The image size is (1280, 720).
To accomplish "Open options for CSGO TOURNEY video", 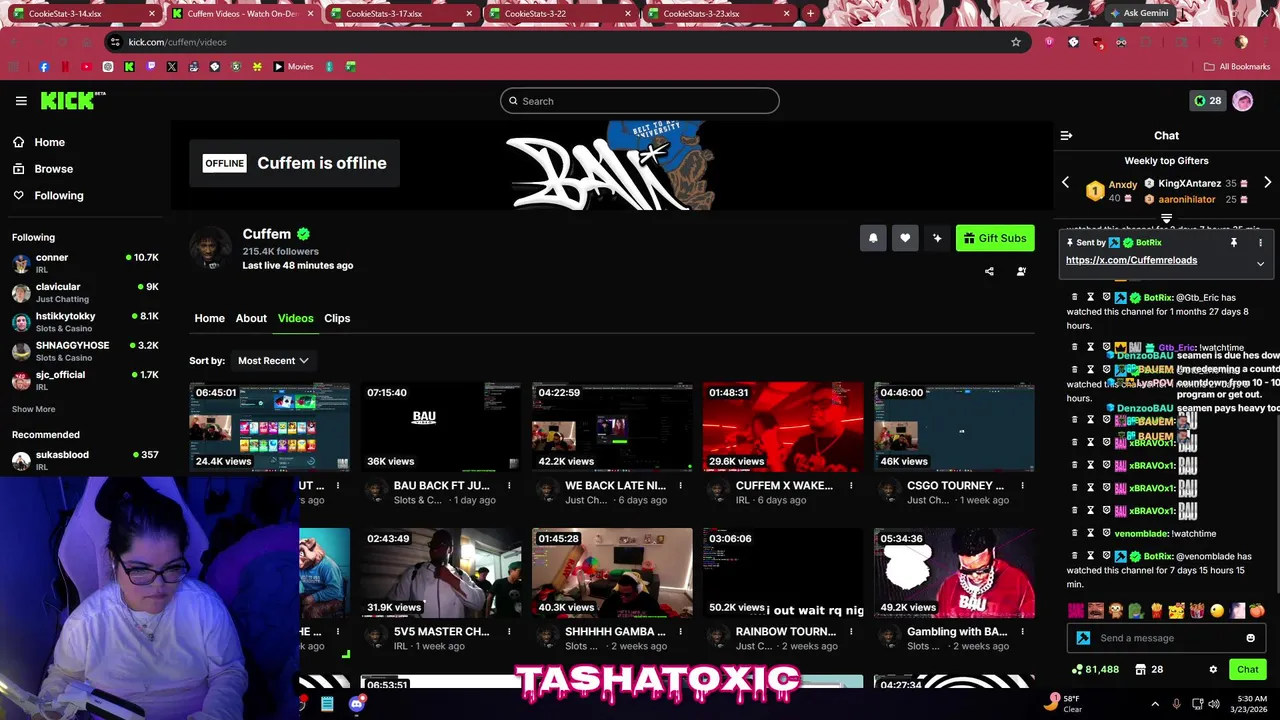I will click(1022, 486).
